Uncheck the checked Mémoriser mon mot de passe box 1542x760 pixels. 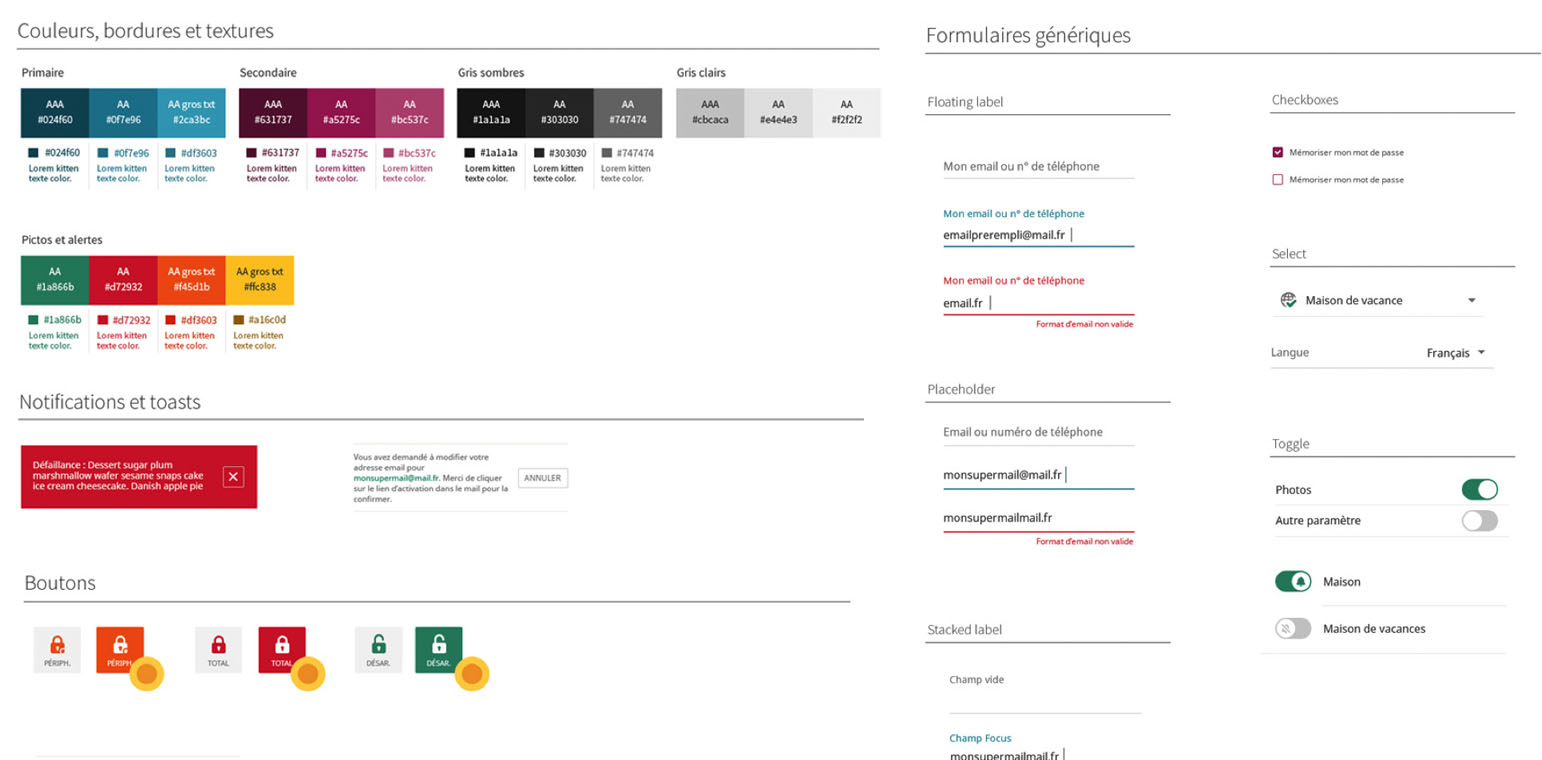1278,152
